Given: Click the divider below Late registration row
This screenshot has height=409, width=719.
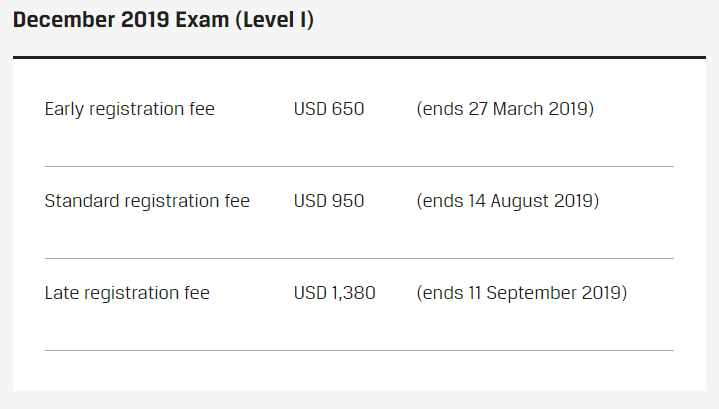Looking at the screenshot, I should 360,350.
